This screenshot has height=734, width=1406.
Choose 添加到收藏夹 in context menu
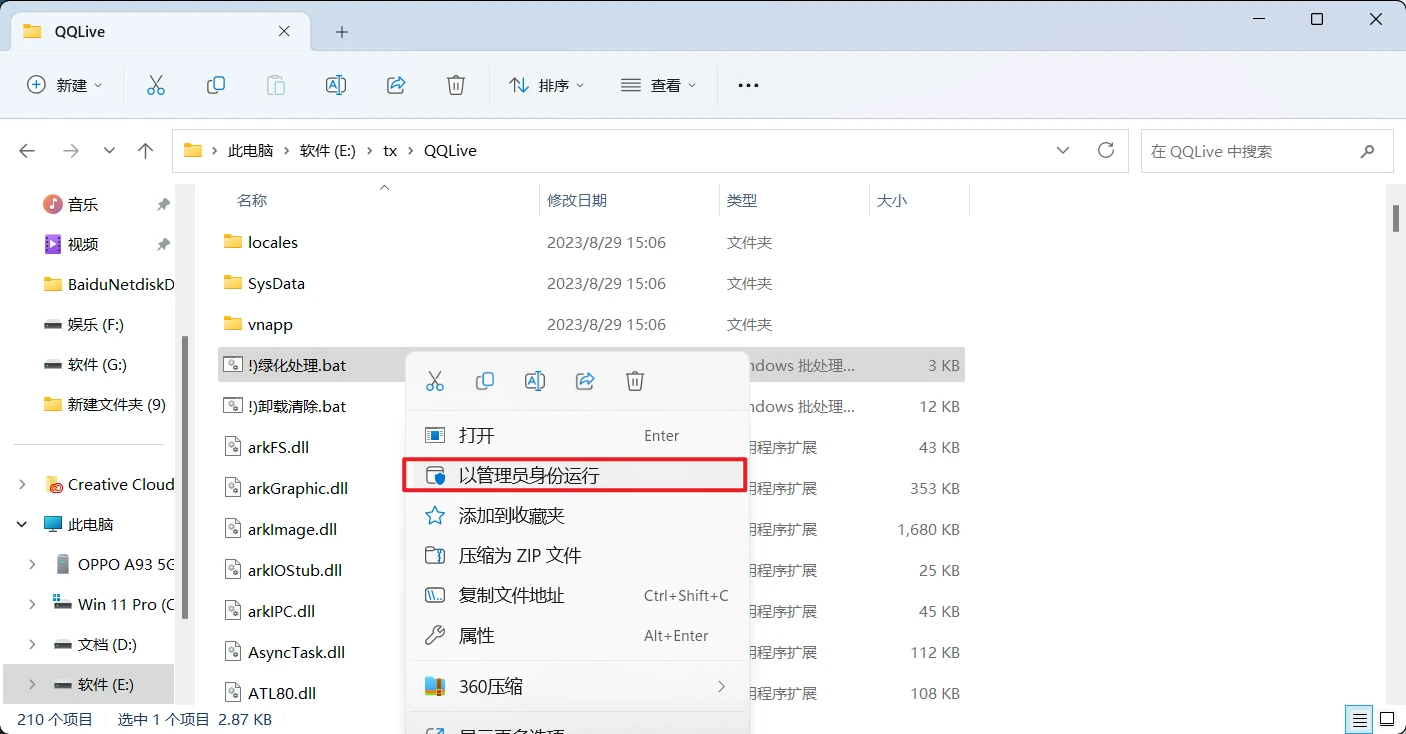[576, 516]
